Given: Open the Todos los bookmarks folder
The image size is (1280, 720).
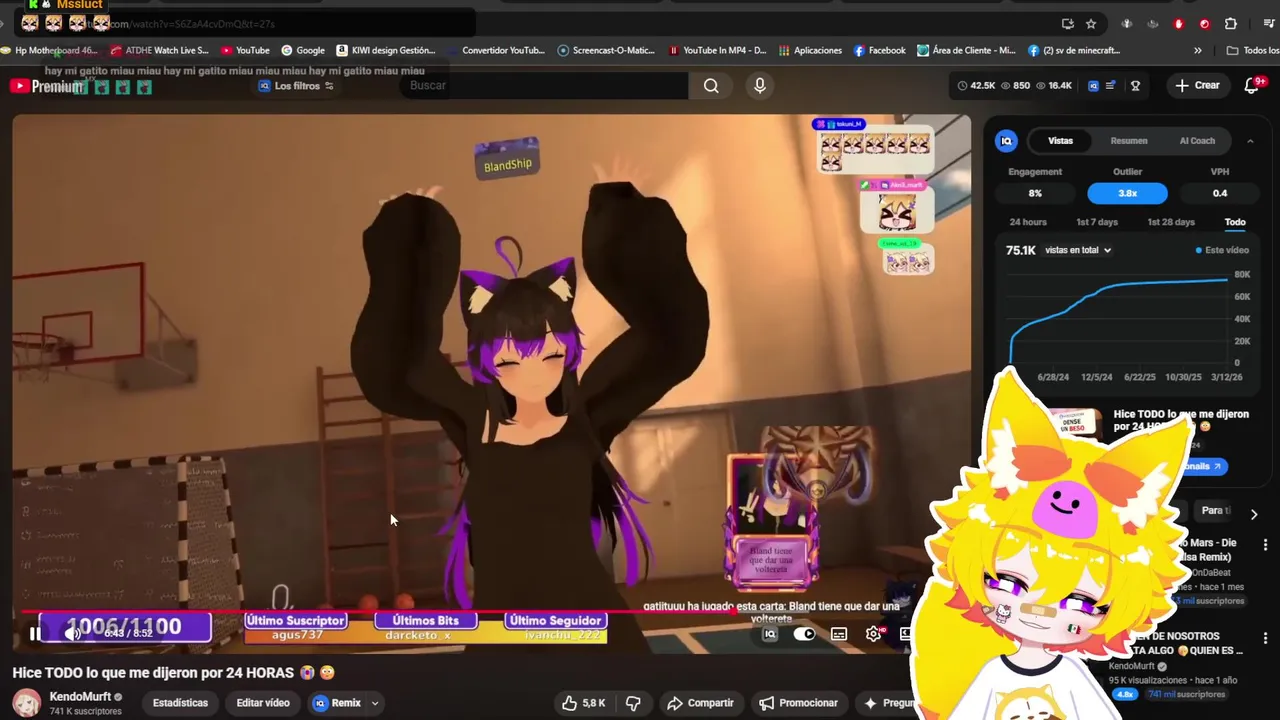Looking at the screenshot, I should click(x=1253, y=50).
